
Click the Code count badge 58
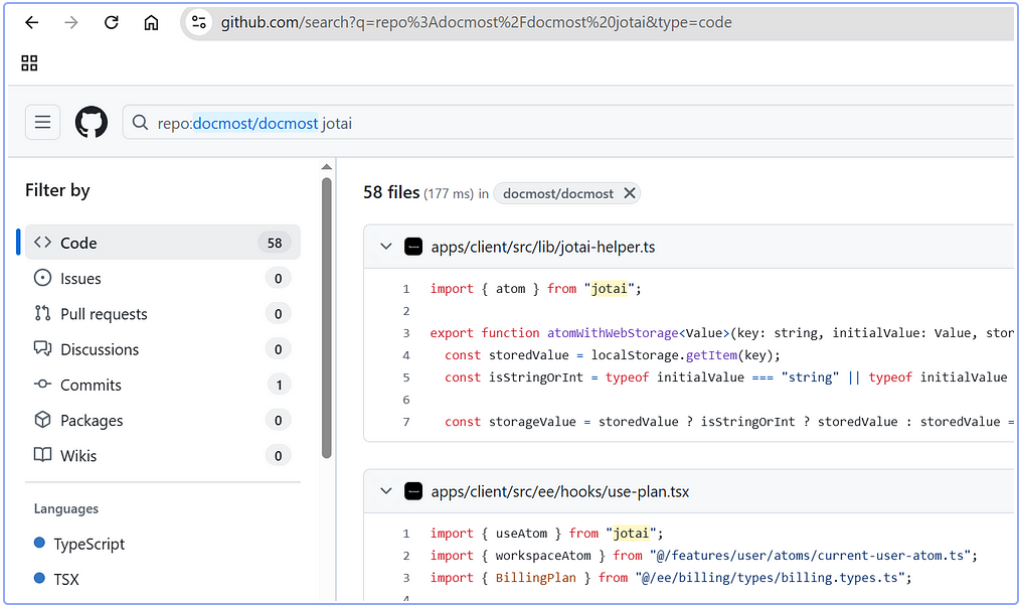[275, 243]
